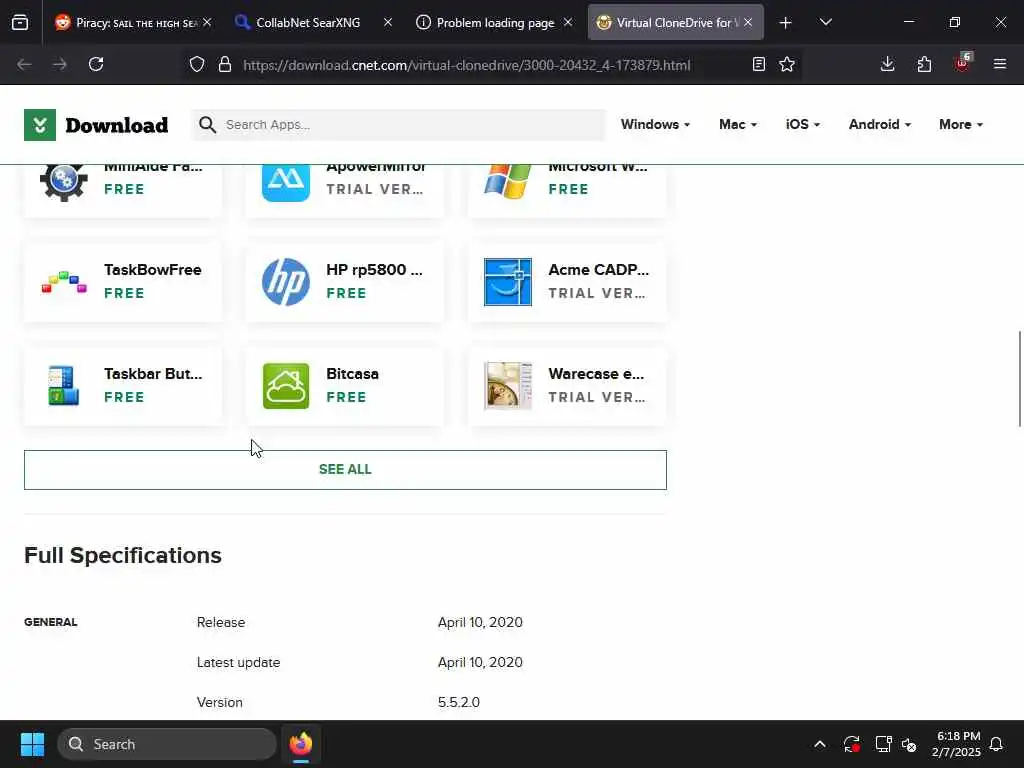
Task: Open the Bitcasa cloud icon
Action: point(286,386)
